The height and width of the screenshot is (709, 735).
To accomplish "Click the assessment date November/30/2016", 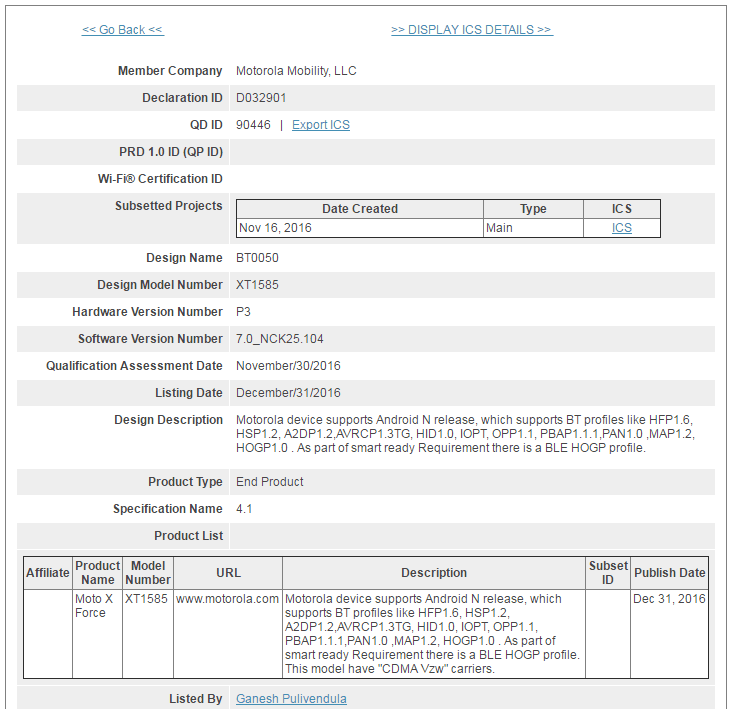I will 288,366.
